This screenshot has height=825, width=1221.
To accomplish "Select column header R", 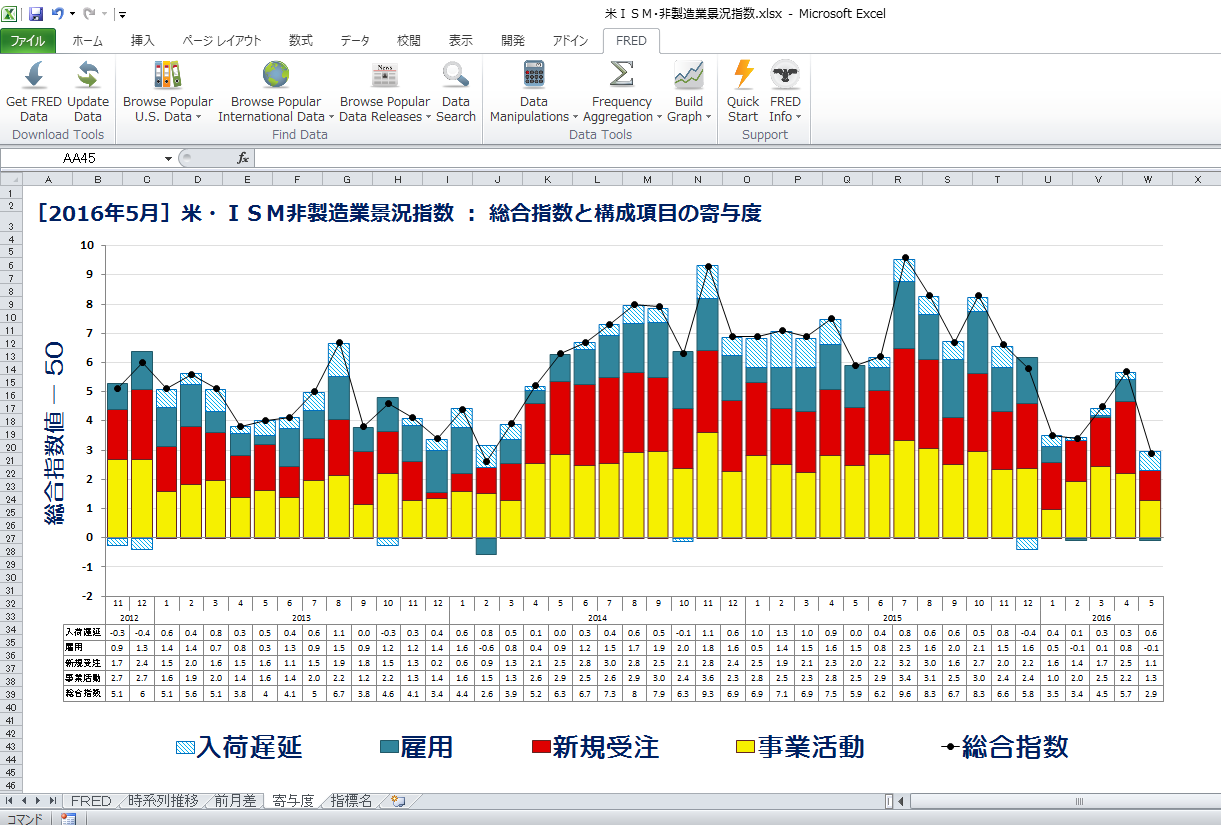I will pyautogui.click(x=897, y=179).
